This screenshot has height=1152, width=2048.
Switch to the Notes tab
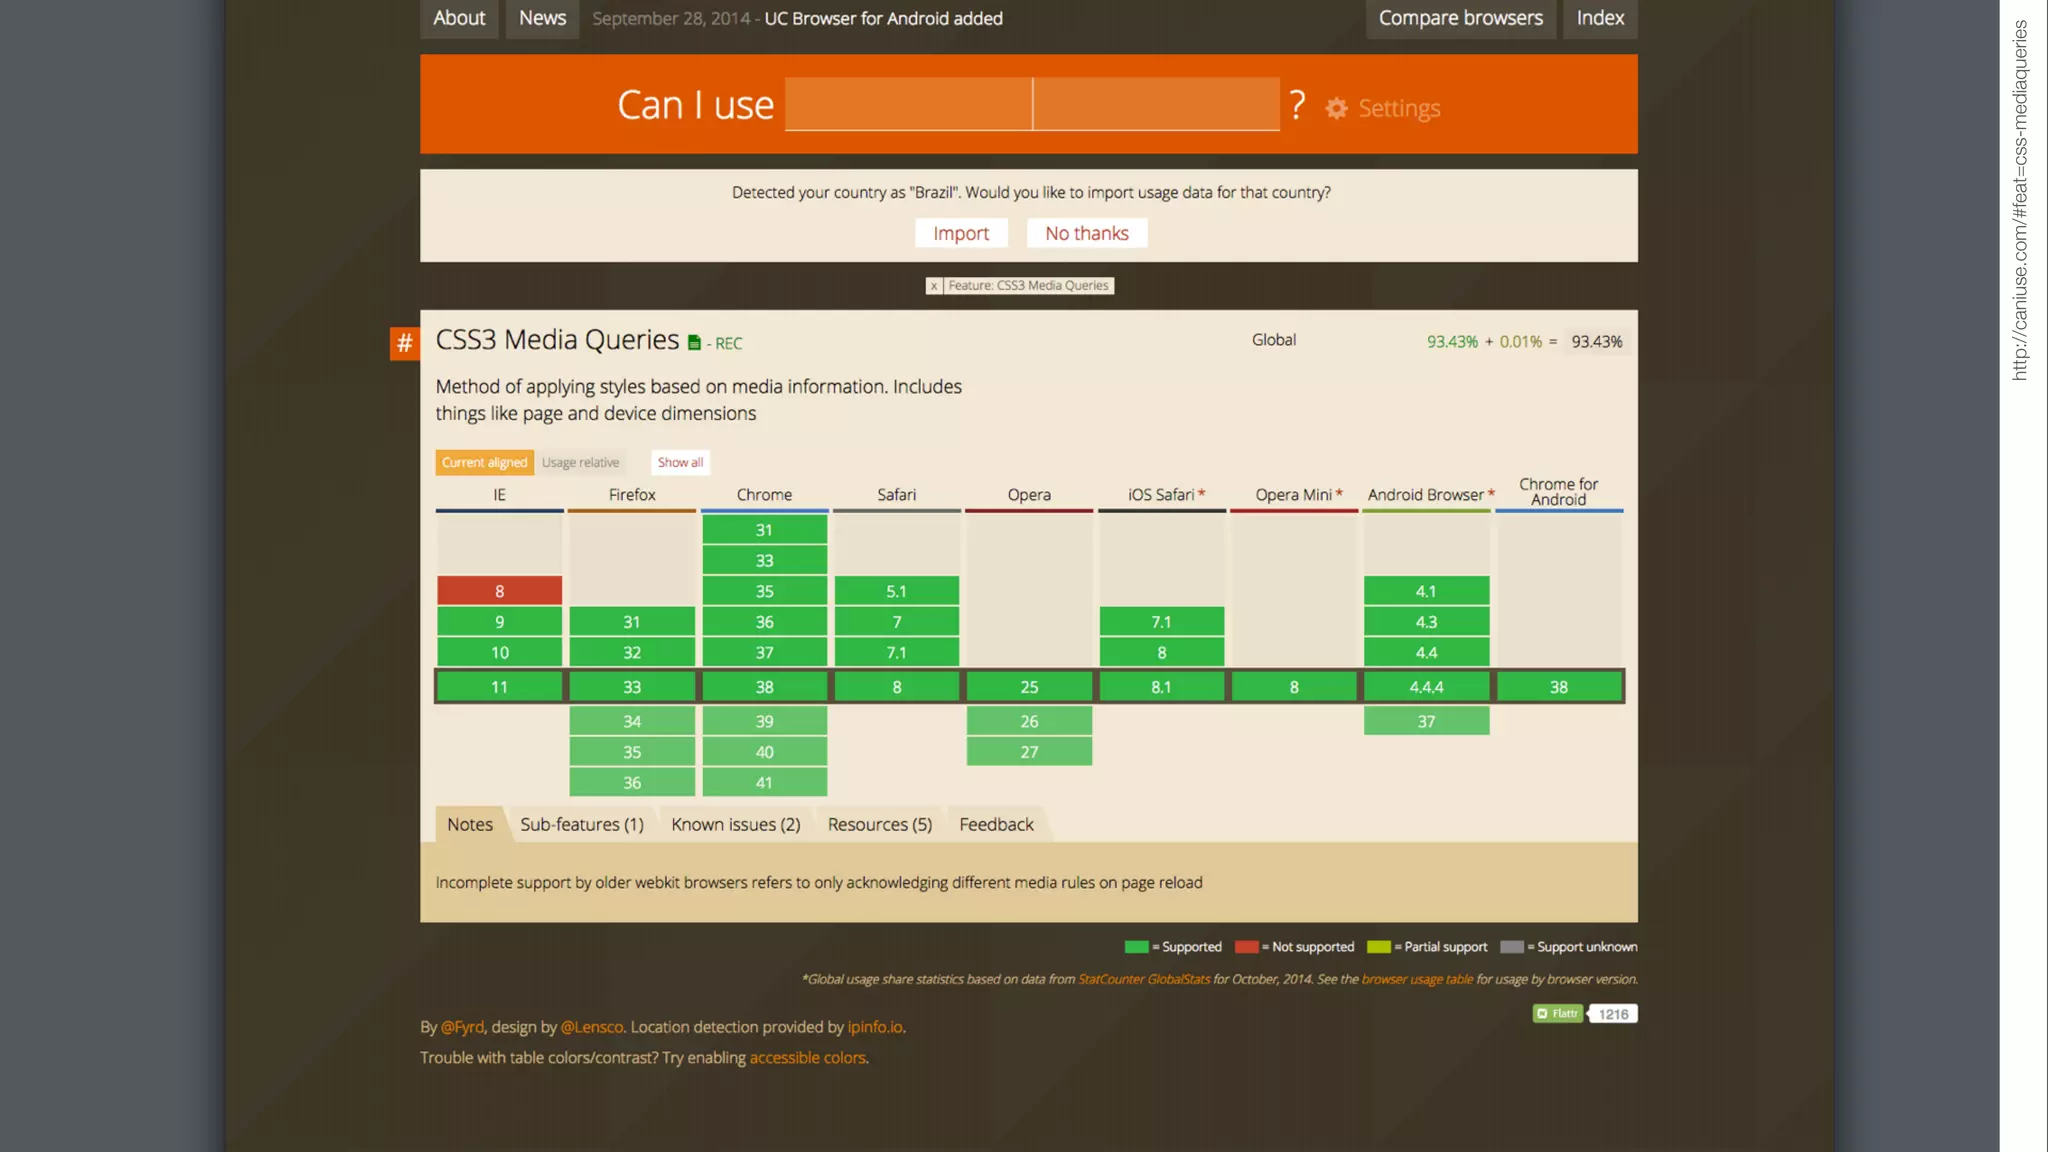(x=470, y=824)
